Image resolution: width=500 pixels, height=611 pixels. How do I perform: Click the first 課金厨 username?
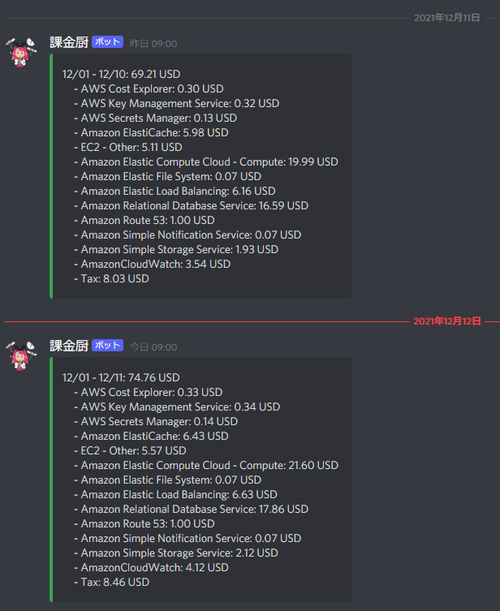tap(69, 42)
